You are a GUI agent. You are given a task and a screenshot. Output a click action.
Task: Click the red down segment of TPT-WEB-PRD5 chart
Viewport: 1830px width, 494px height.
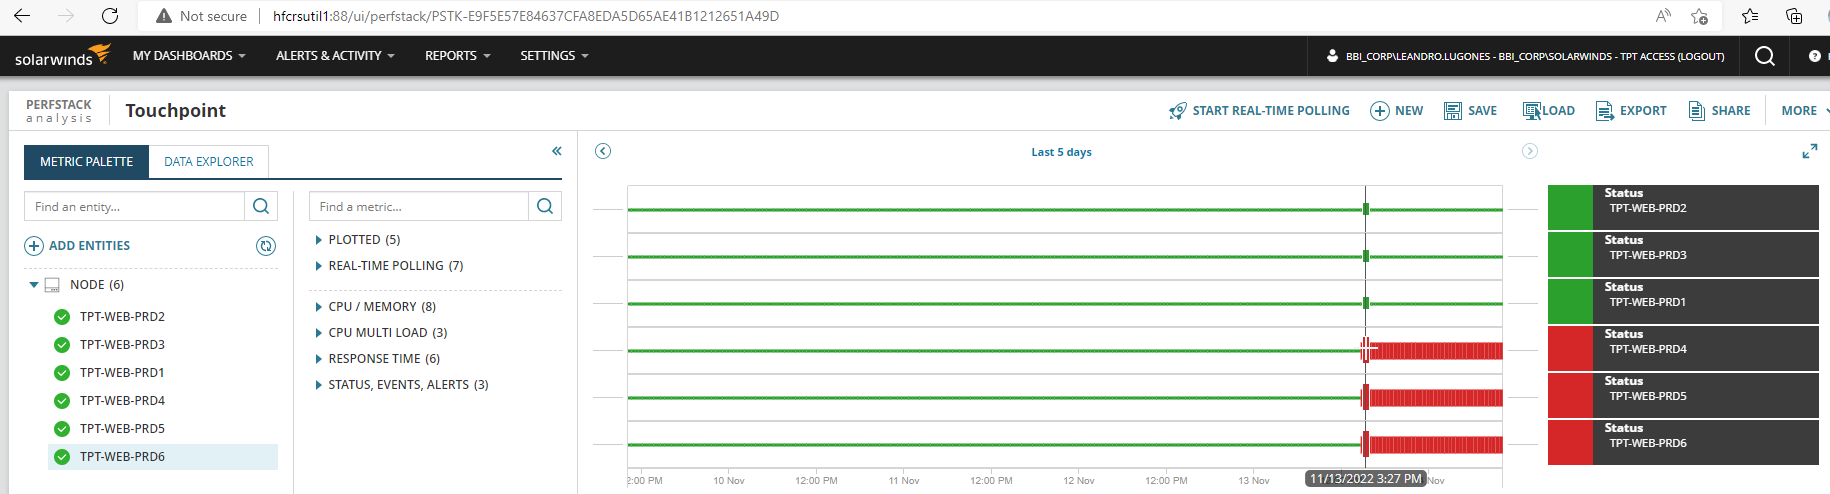tap(1434, 398)
